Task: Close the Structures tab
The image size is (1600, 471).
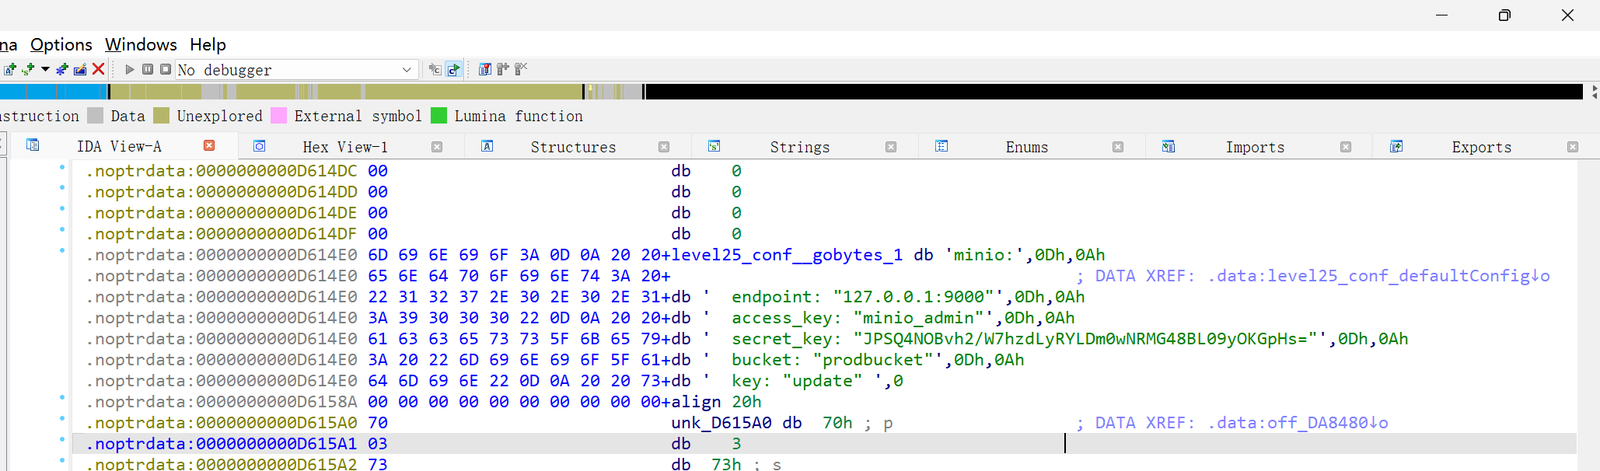Action: pos(664,146)
